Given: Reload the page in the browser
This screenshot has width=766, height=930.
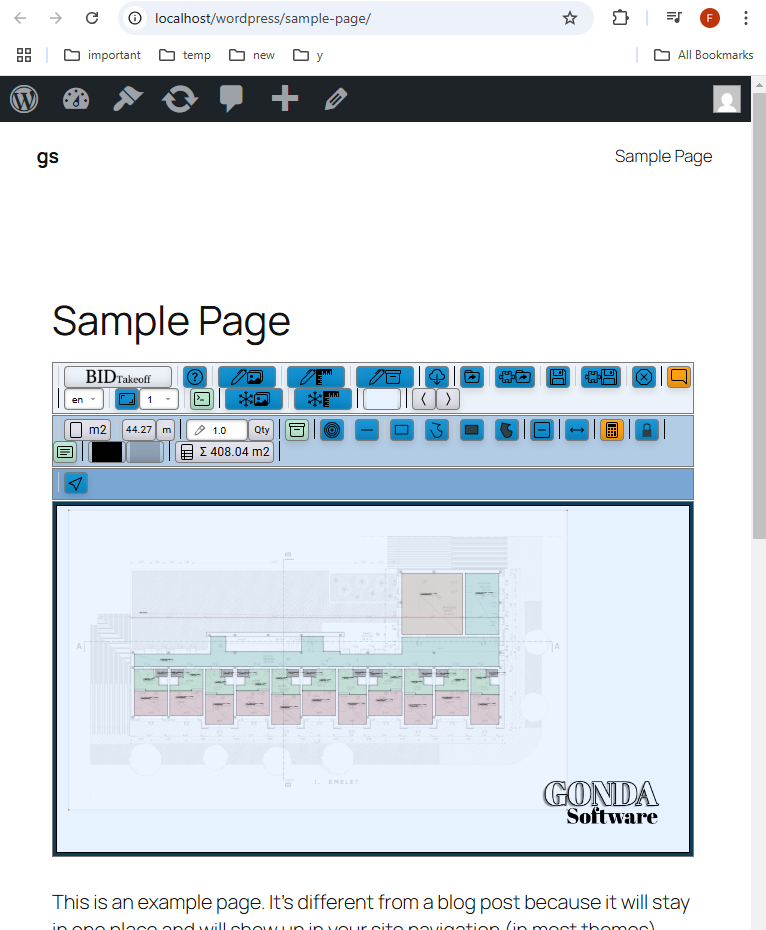Looking at the screenshot, I should point(92,18).
